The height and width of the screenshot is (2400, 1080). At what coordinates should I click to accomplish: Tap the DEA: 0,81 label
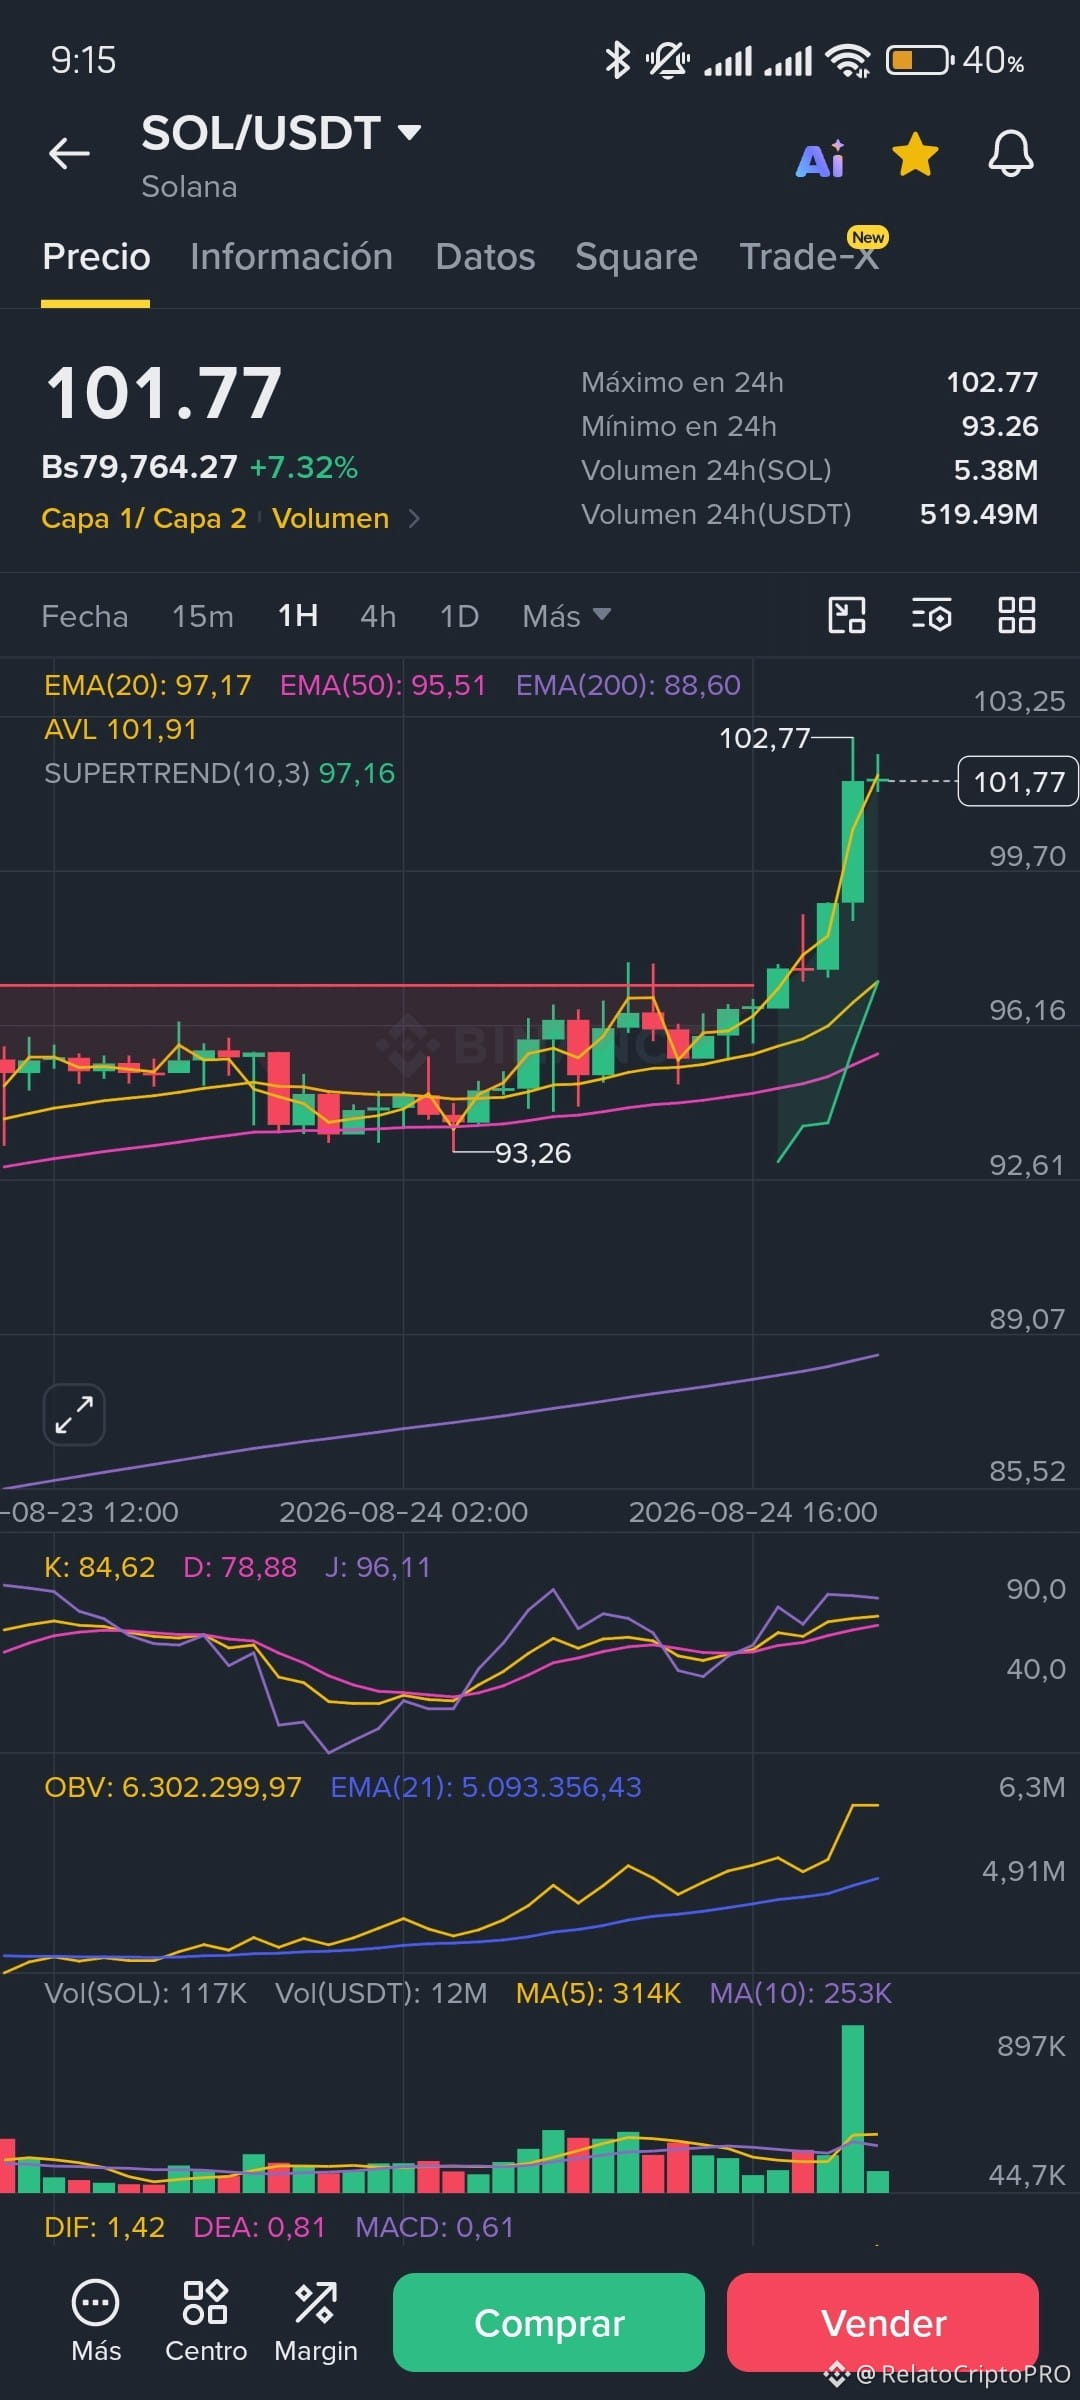click(x=259, y=2227)
